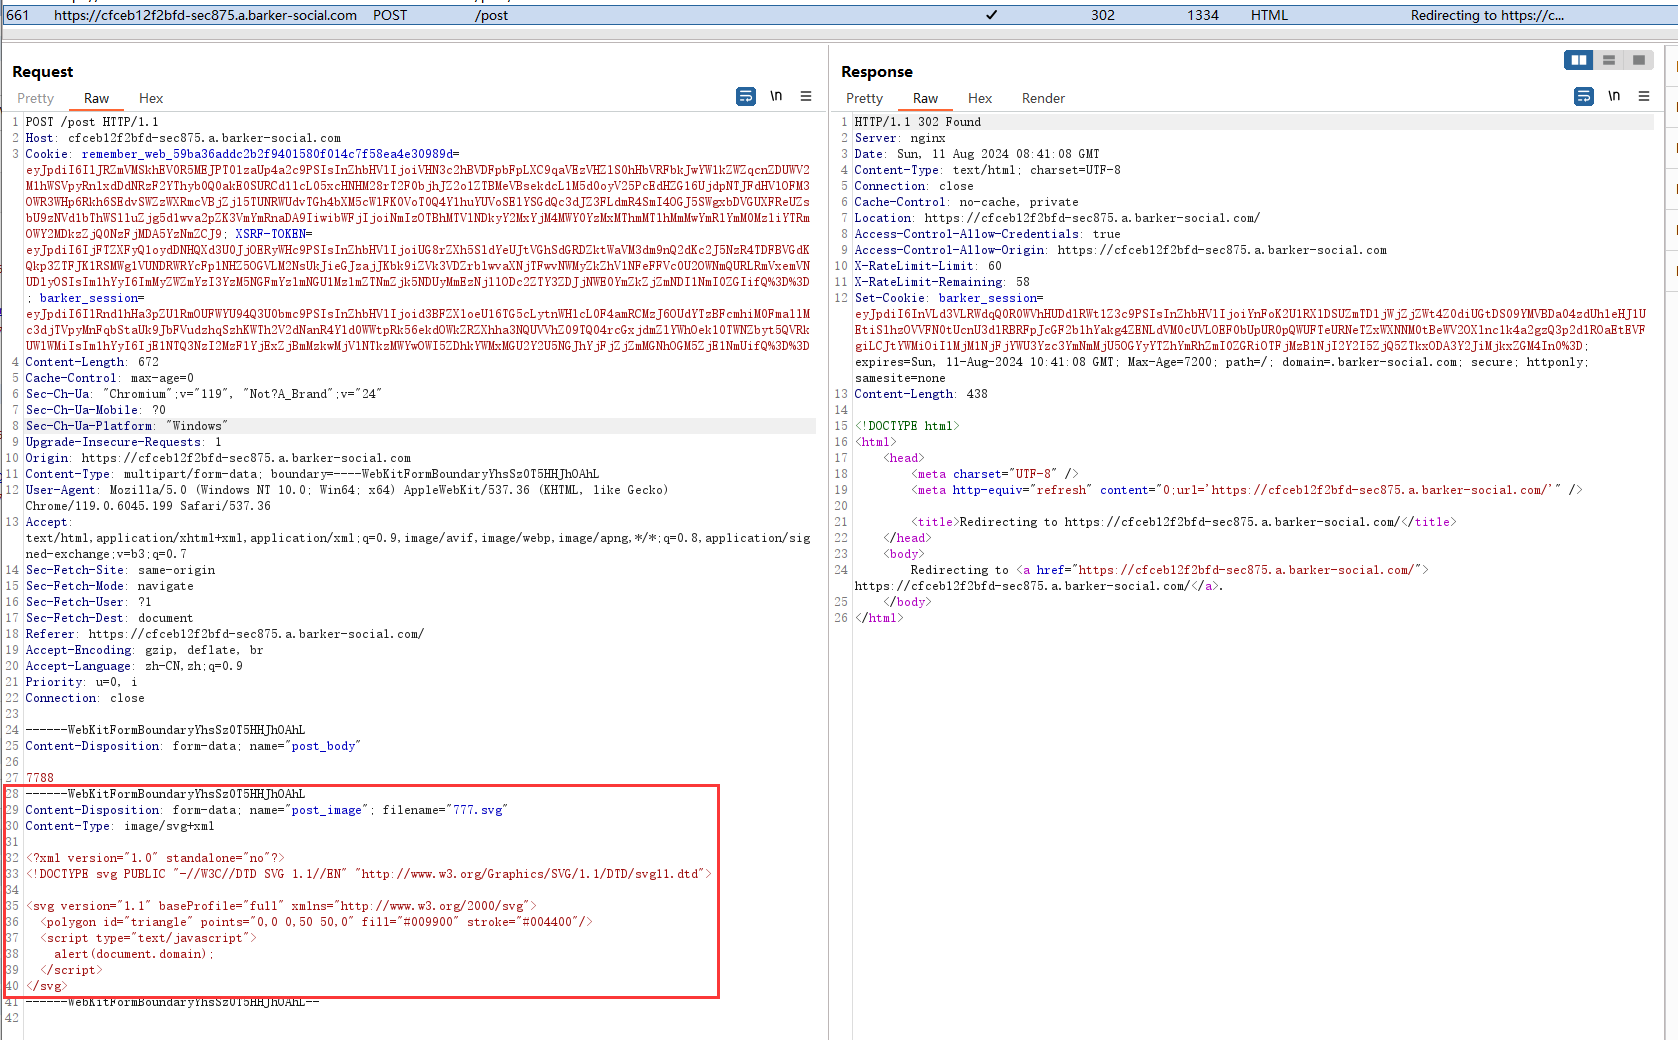Click Sec-Fetch-Site: same-origin header
Image resolution: width=1678 pixels, height=1040 pixels.
(x=120, y=570)
